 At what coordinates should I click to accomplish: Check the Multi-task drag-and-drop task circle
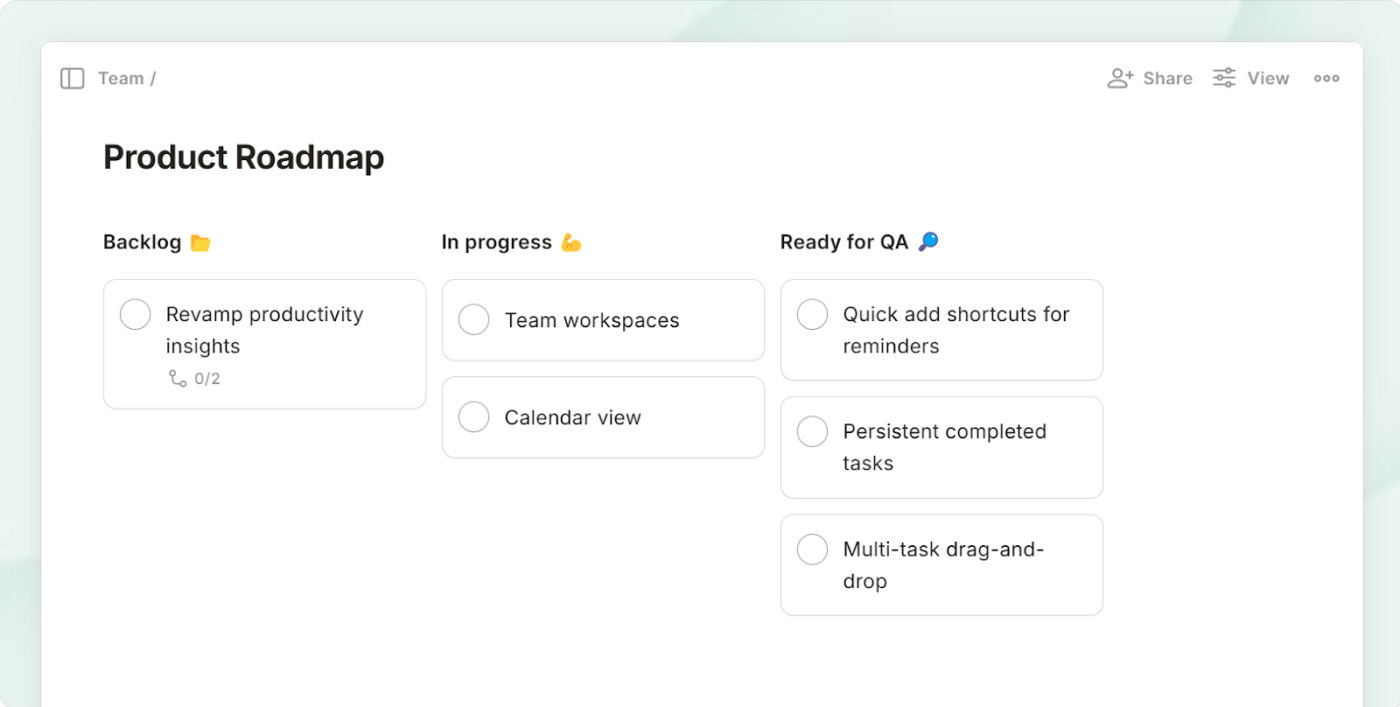pyautogui.click(x=812, y=549)
